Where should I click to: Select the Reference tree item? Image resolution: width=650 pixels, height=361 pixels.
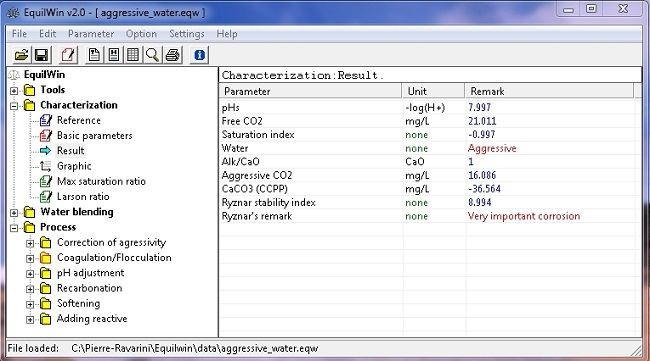coord(79,120)
